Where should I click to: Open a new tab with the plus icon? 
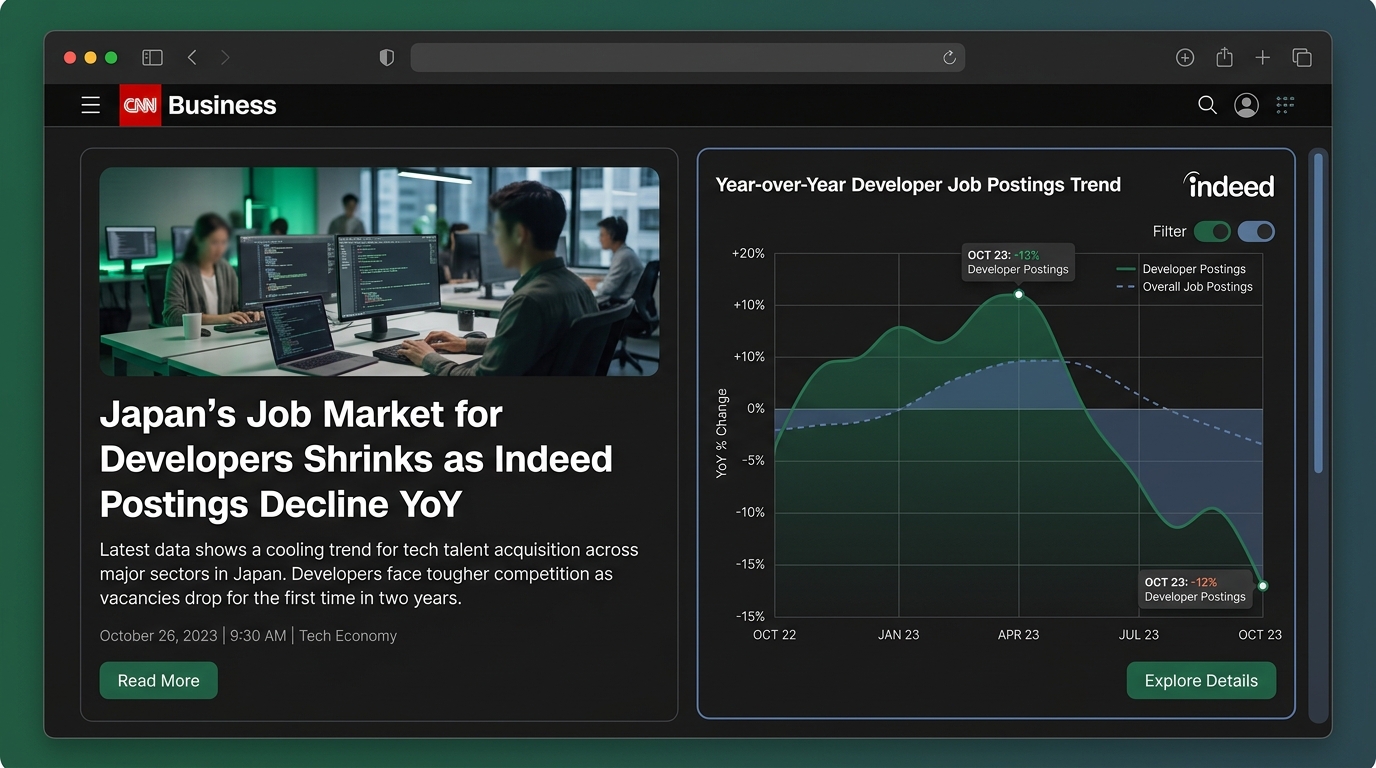tap(1263, 58)
